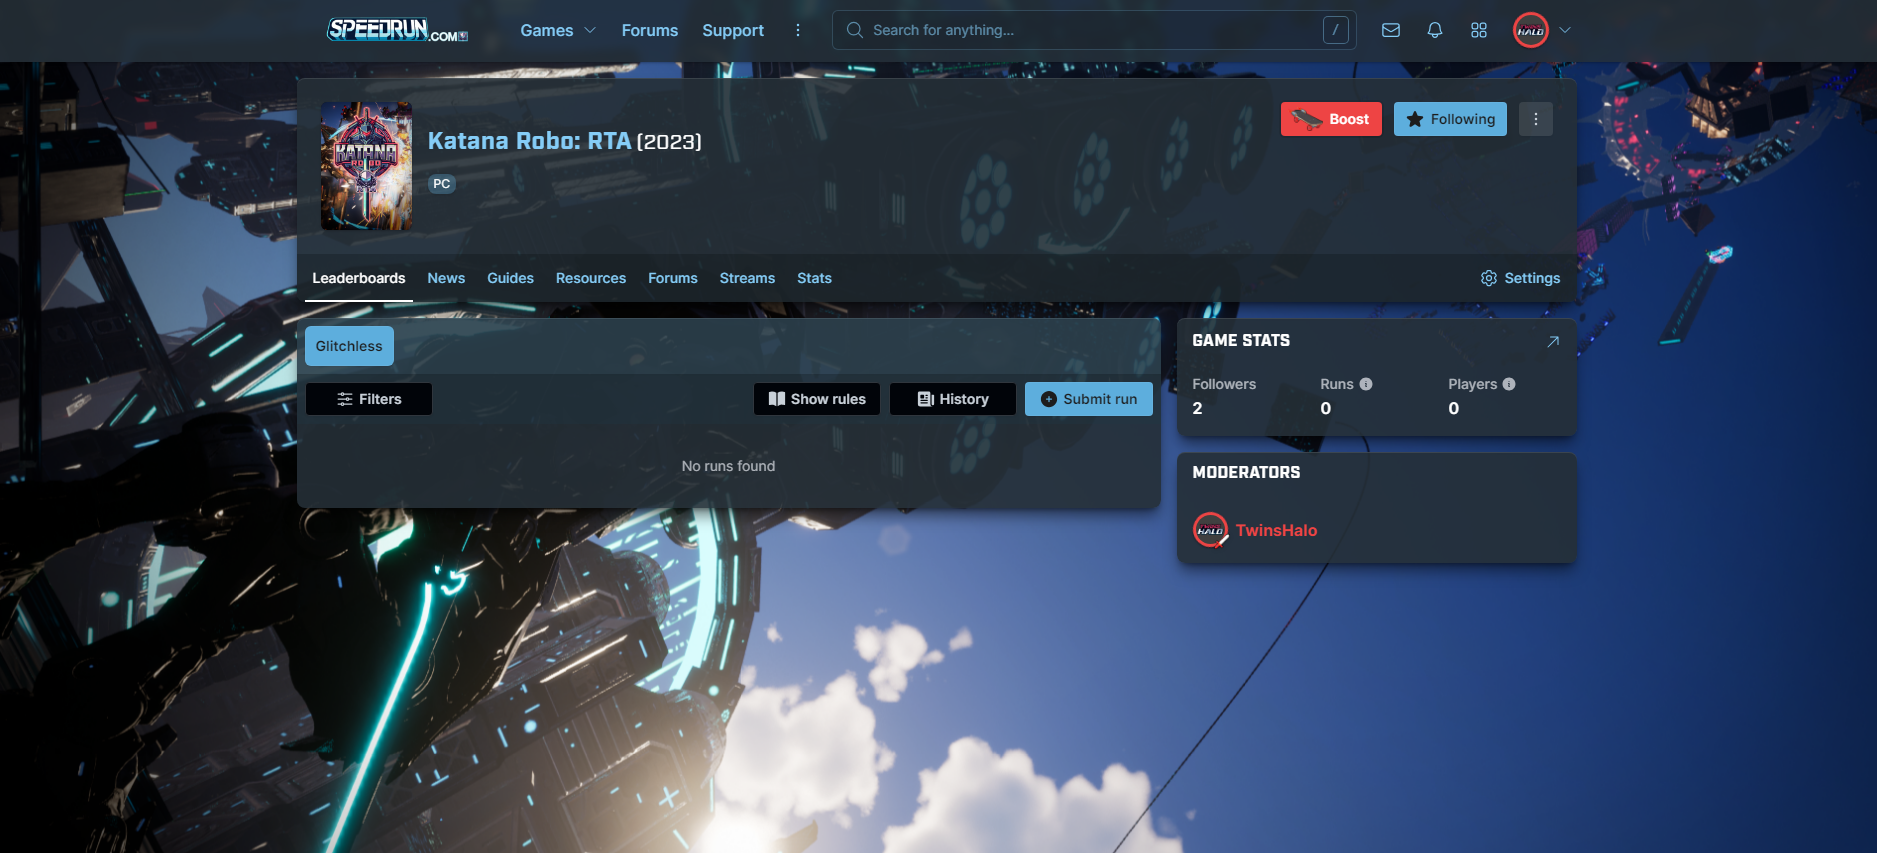Open the messages envelope icon
1877x853 pixels.
click(1390, 30)
